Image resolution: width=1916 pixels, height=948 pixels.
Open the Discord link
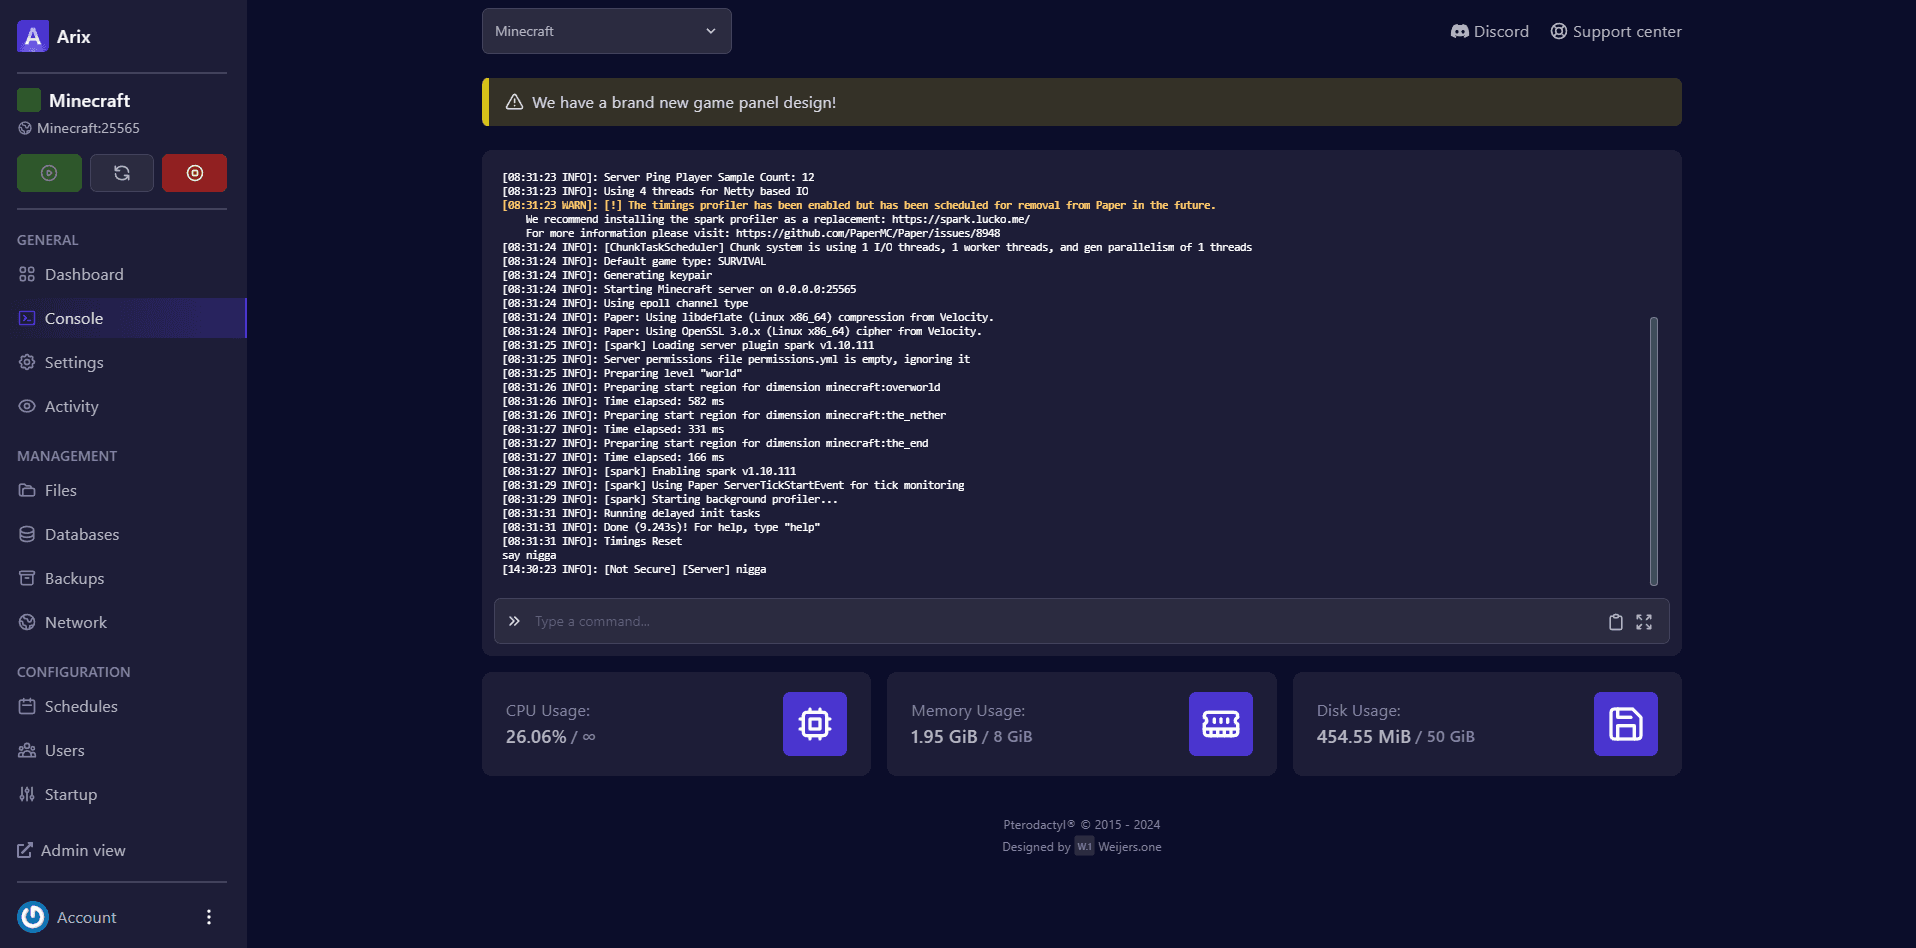1489,31
